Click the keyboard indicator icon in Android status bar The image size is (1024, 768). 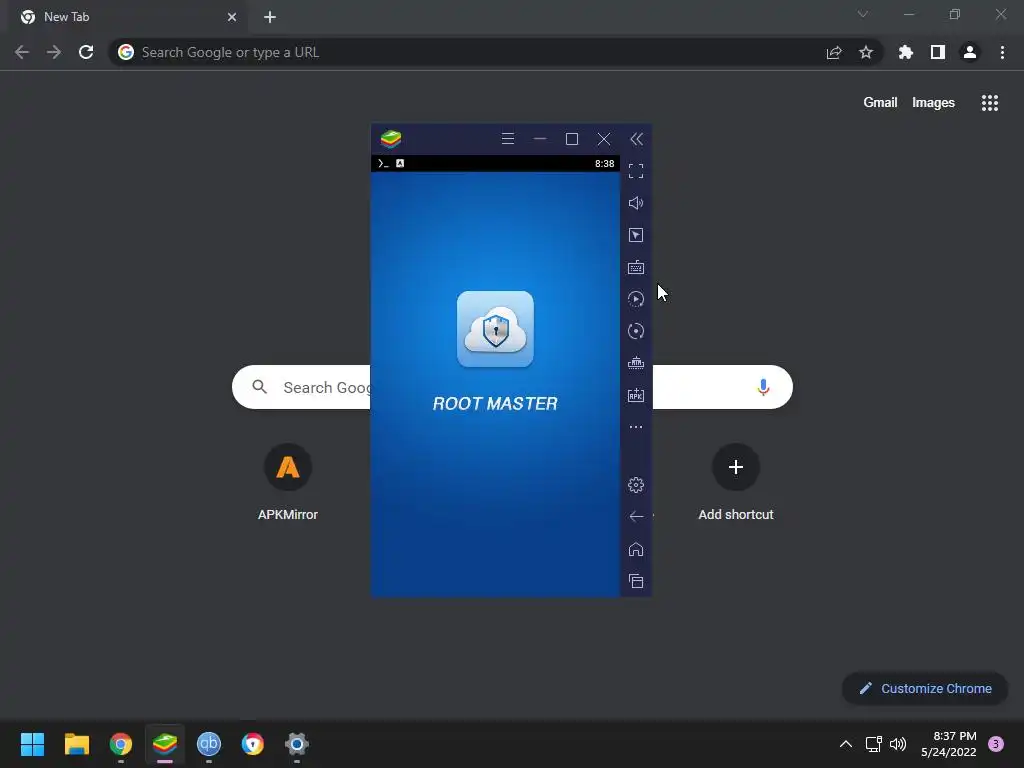pyautogui.click(x=400, y=163)
